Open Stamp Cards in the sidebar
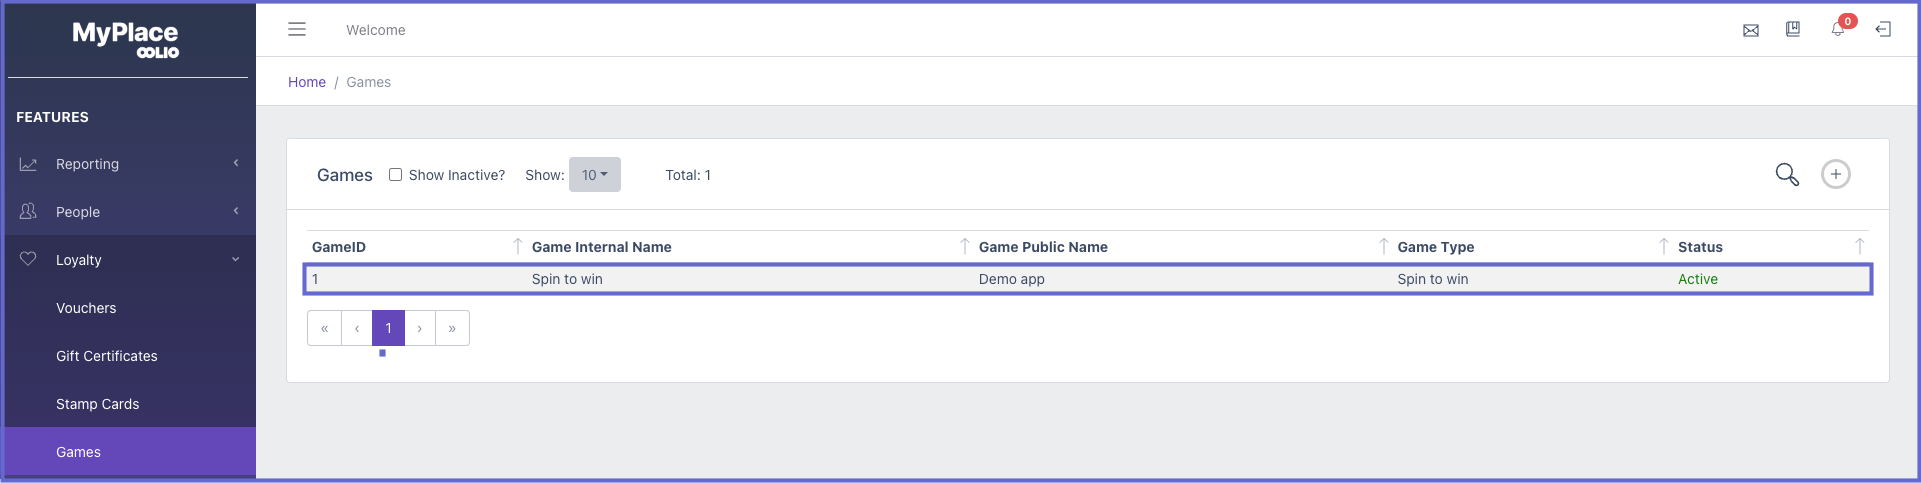 (98, 404)
